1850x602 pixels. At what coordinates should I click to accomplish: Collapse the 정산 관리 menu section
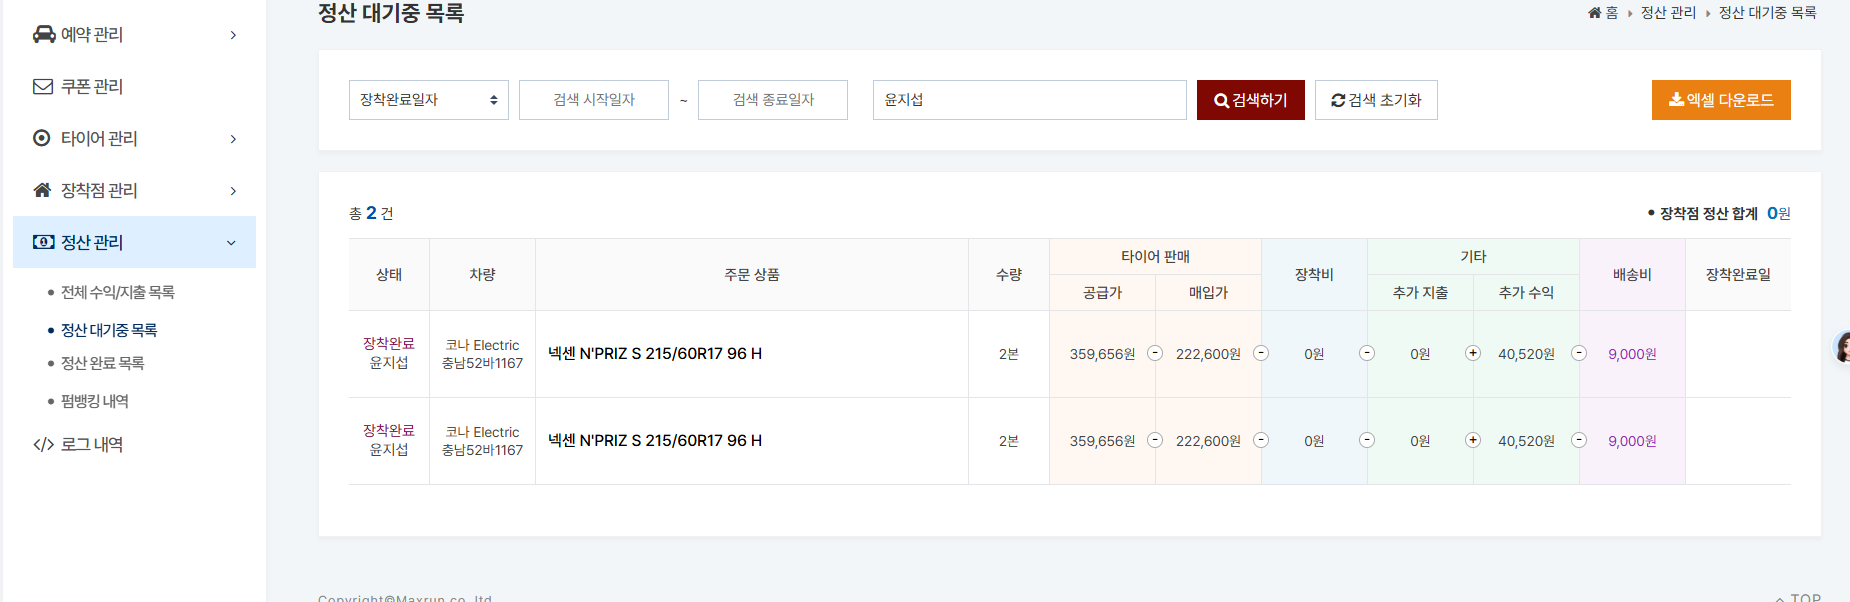[x=231, y=243]
